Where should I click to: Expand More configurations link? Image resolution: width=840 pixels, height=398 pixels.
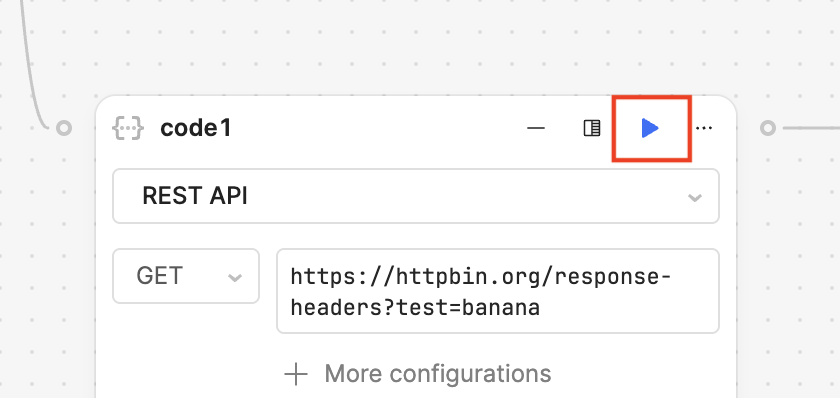coord(438,374)
